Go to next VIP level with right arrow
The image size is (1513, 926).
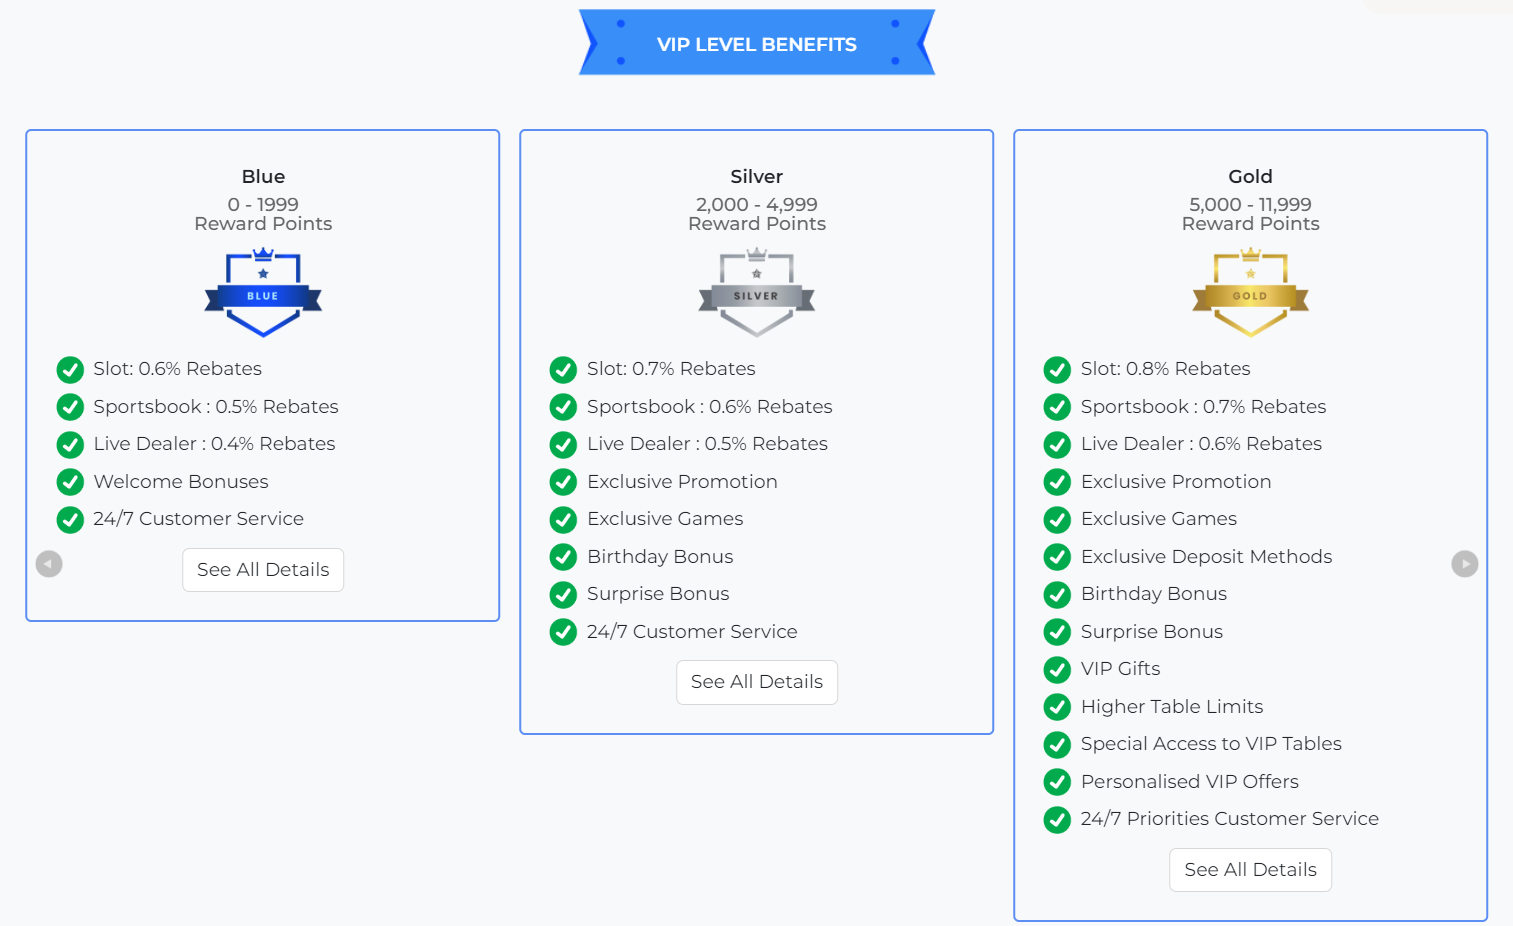[x=1464, y=564]
